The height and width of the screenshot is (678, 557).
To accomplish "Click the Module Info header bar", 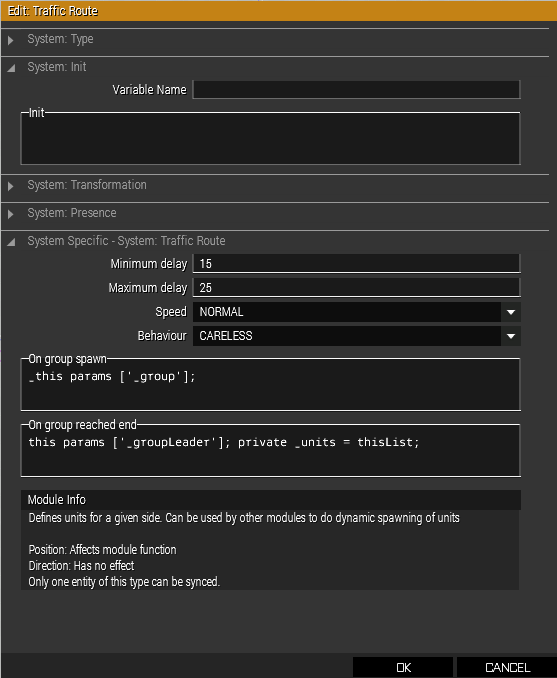I will tap(270, 500).
